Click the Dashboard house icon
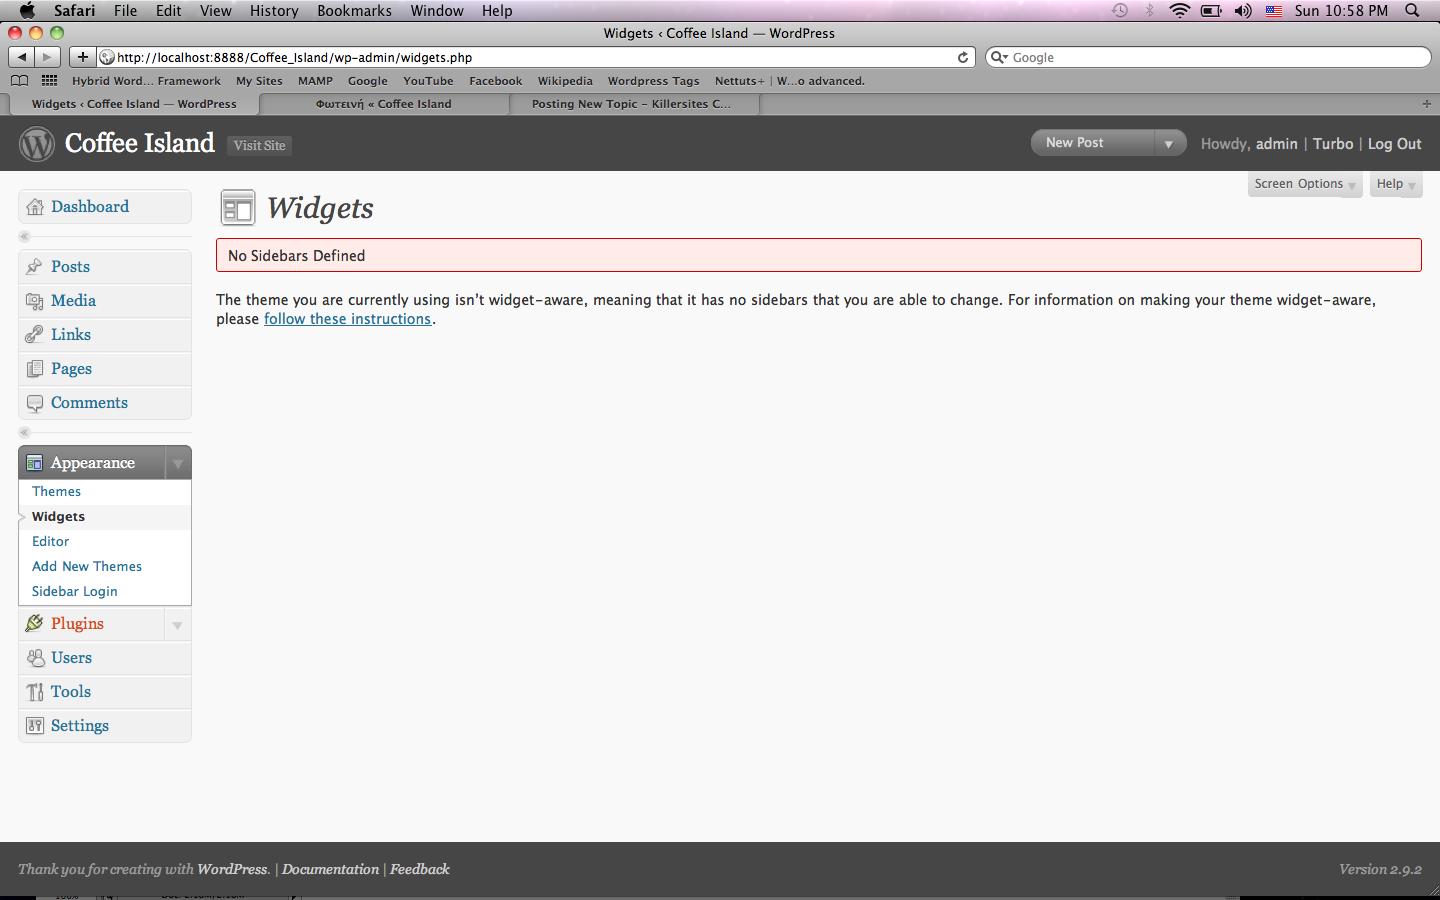Screen dimensions: 1440x900 pyautogui.click(x=35, y=207)
